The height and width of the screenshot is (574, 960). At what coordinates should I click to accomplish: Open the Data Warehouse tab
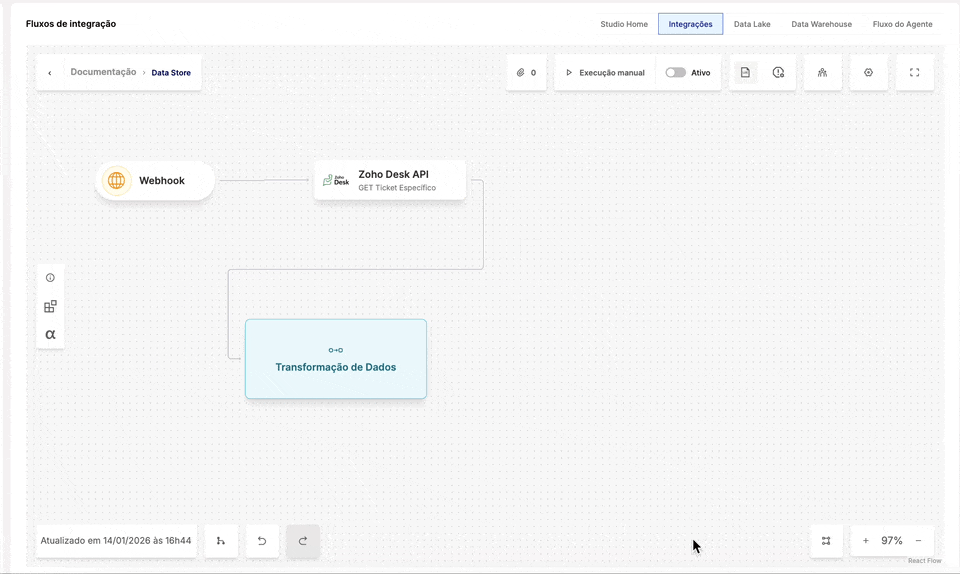pyautogui.click(x=821, y=24)
